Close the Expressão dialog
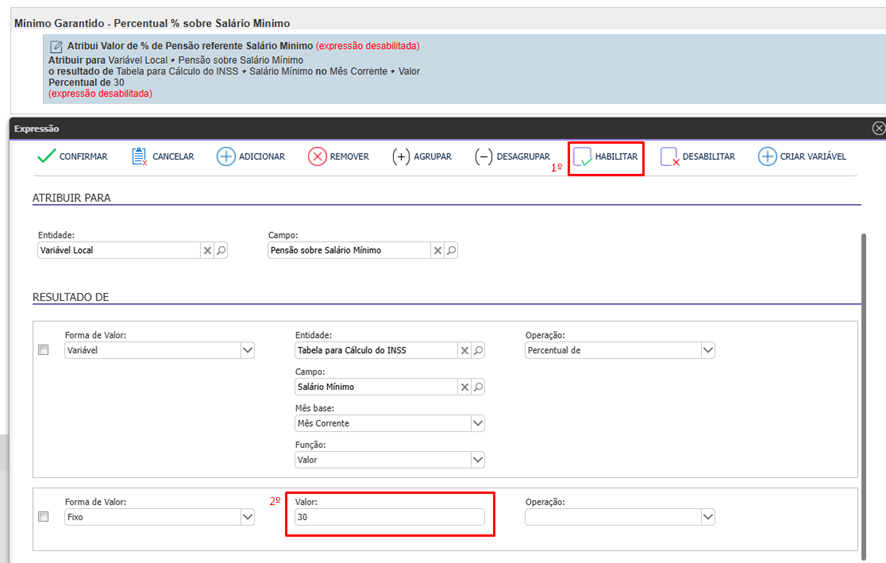The image size is (886, 563). click(878, 129)
